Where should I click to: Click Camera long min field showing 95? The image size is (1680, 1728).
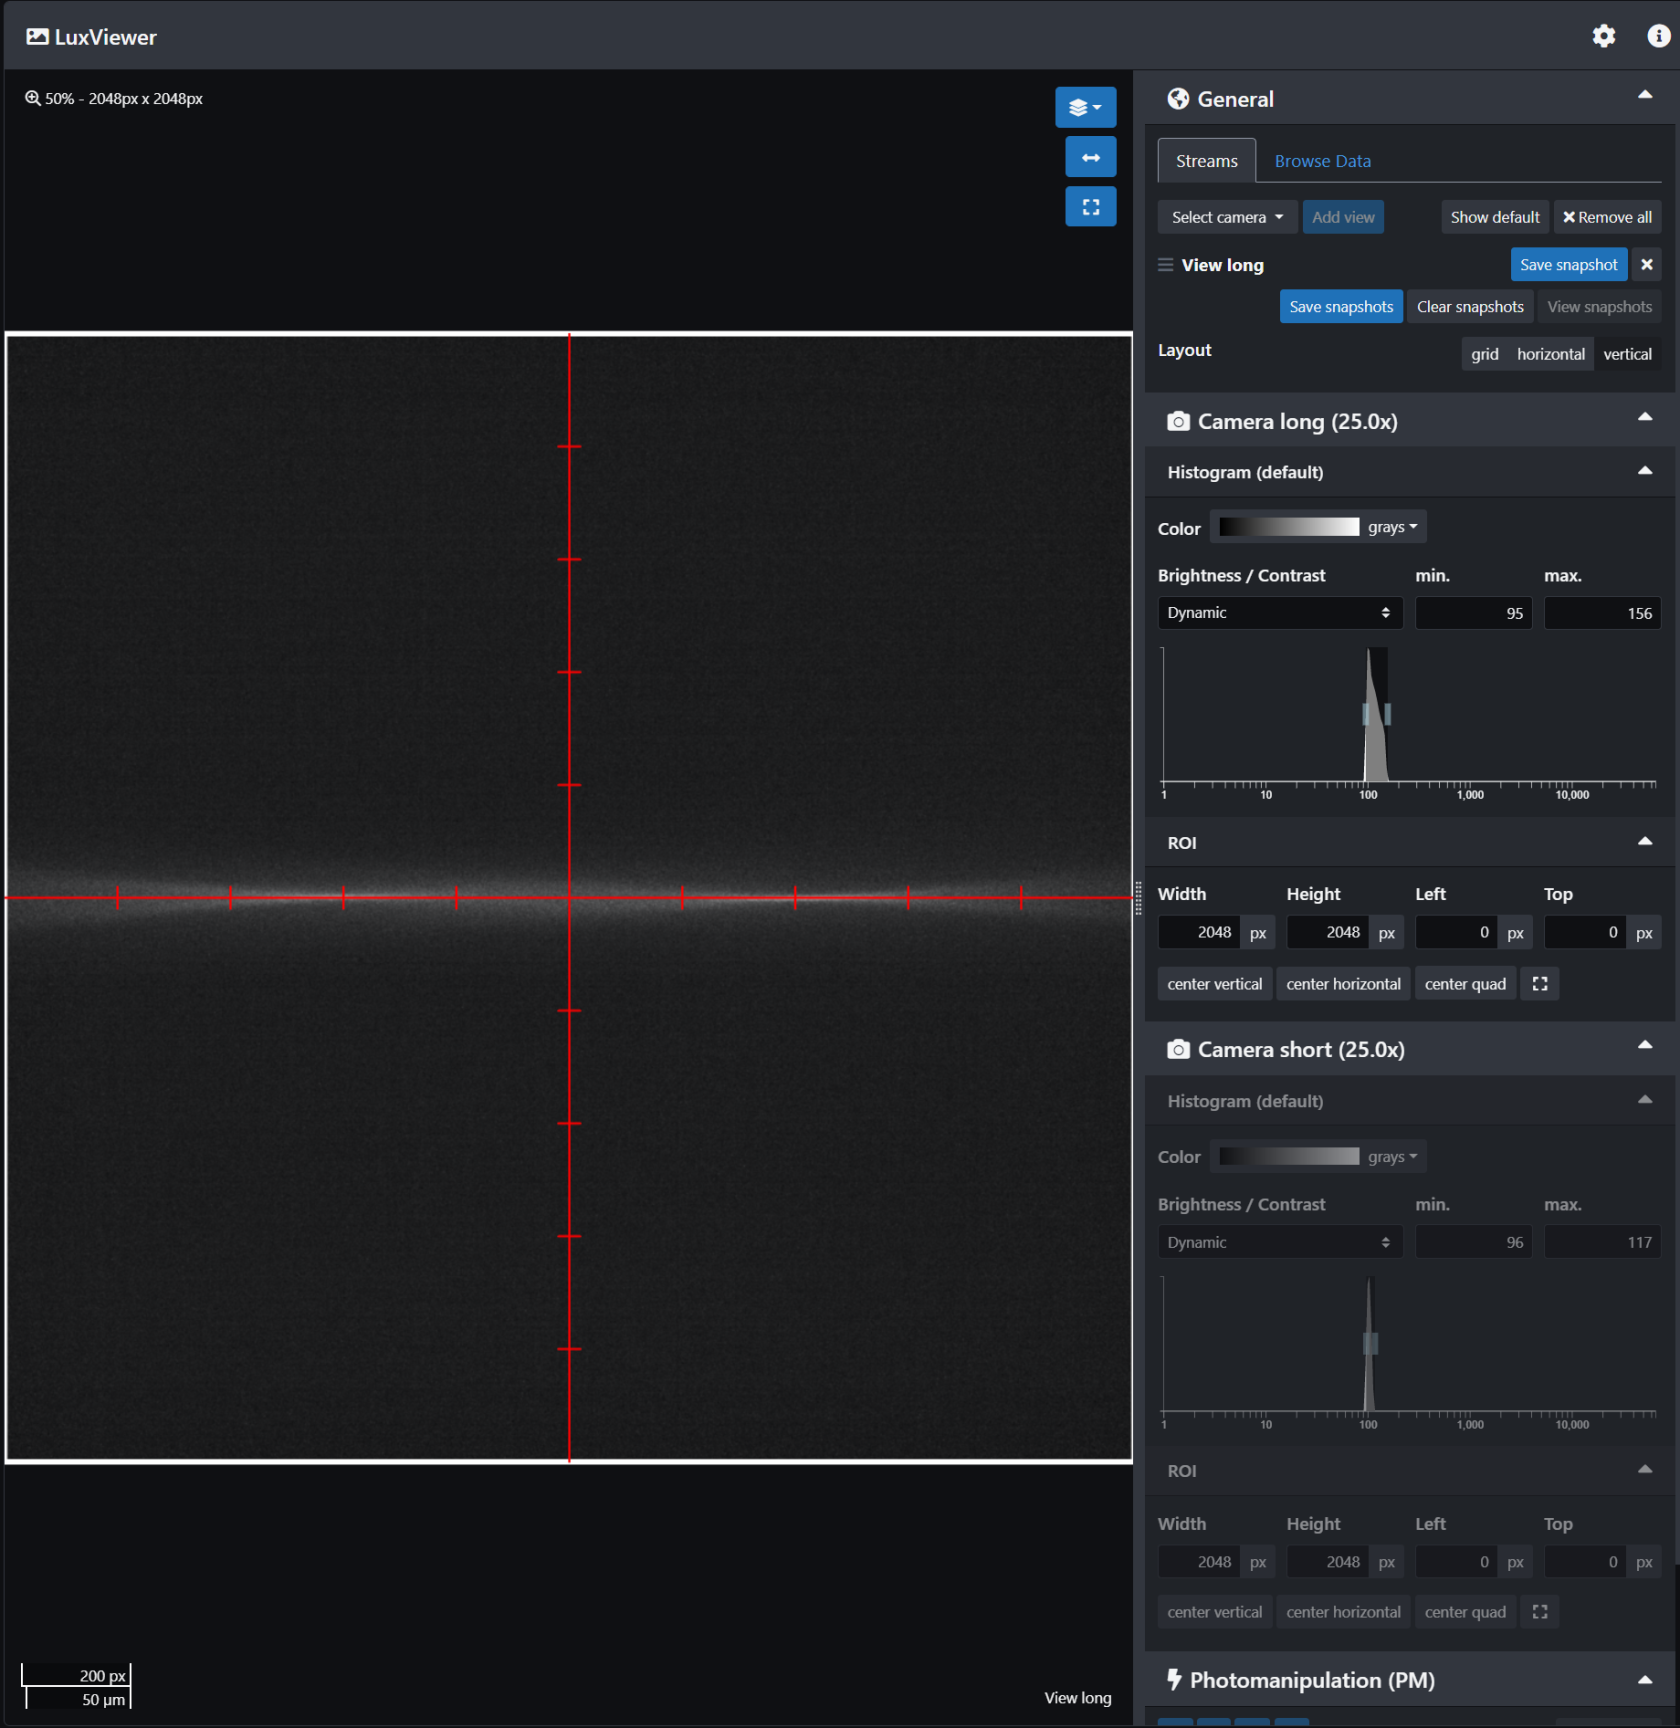(x=1473, y=613)
